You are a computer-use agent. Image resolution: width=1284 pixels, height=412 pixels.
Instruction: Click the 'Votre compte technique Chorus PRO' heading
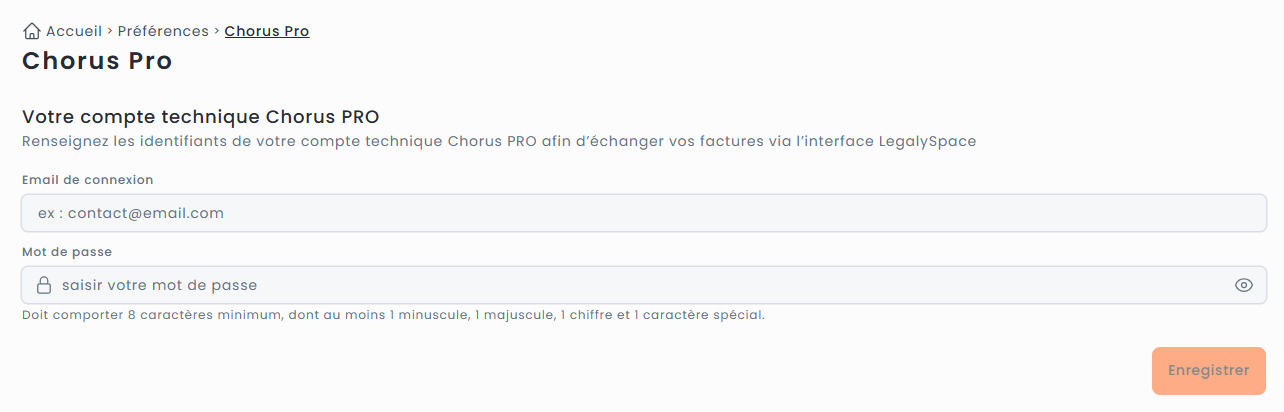[x=201, y=116]
